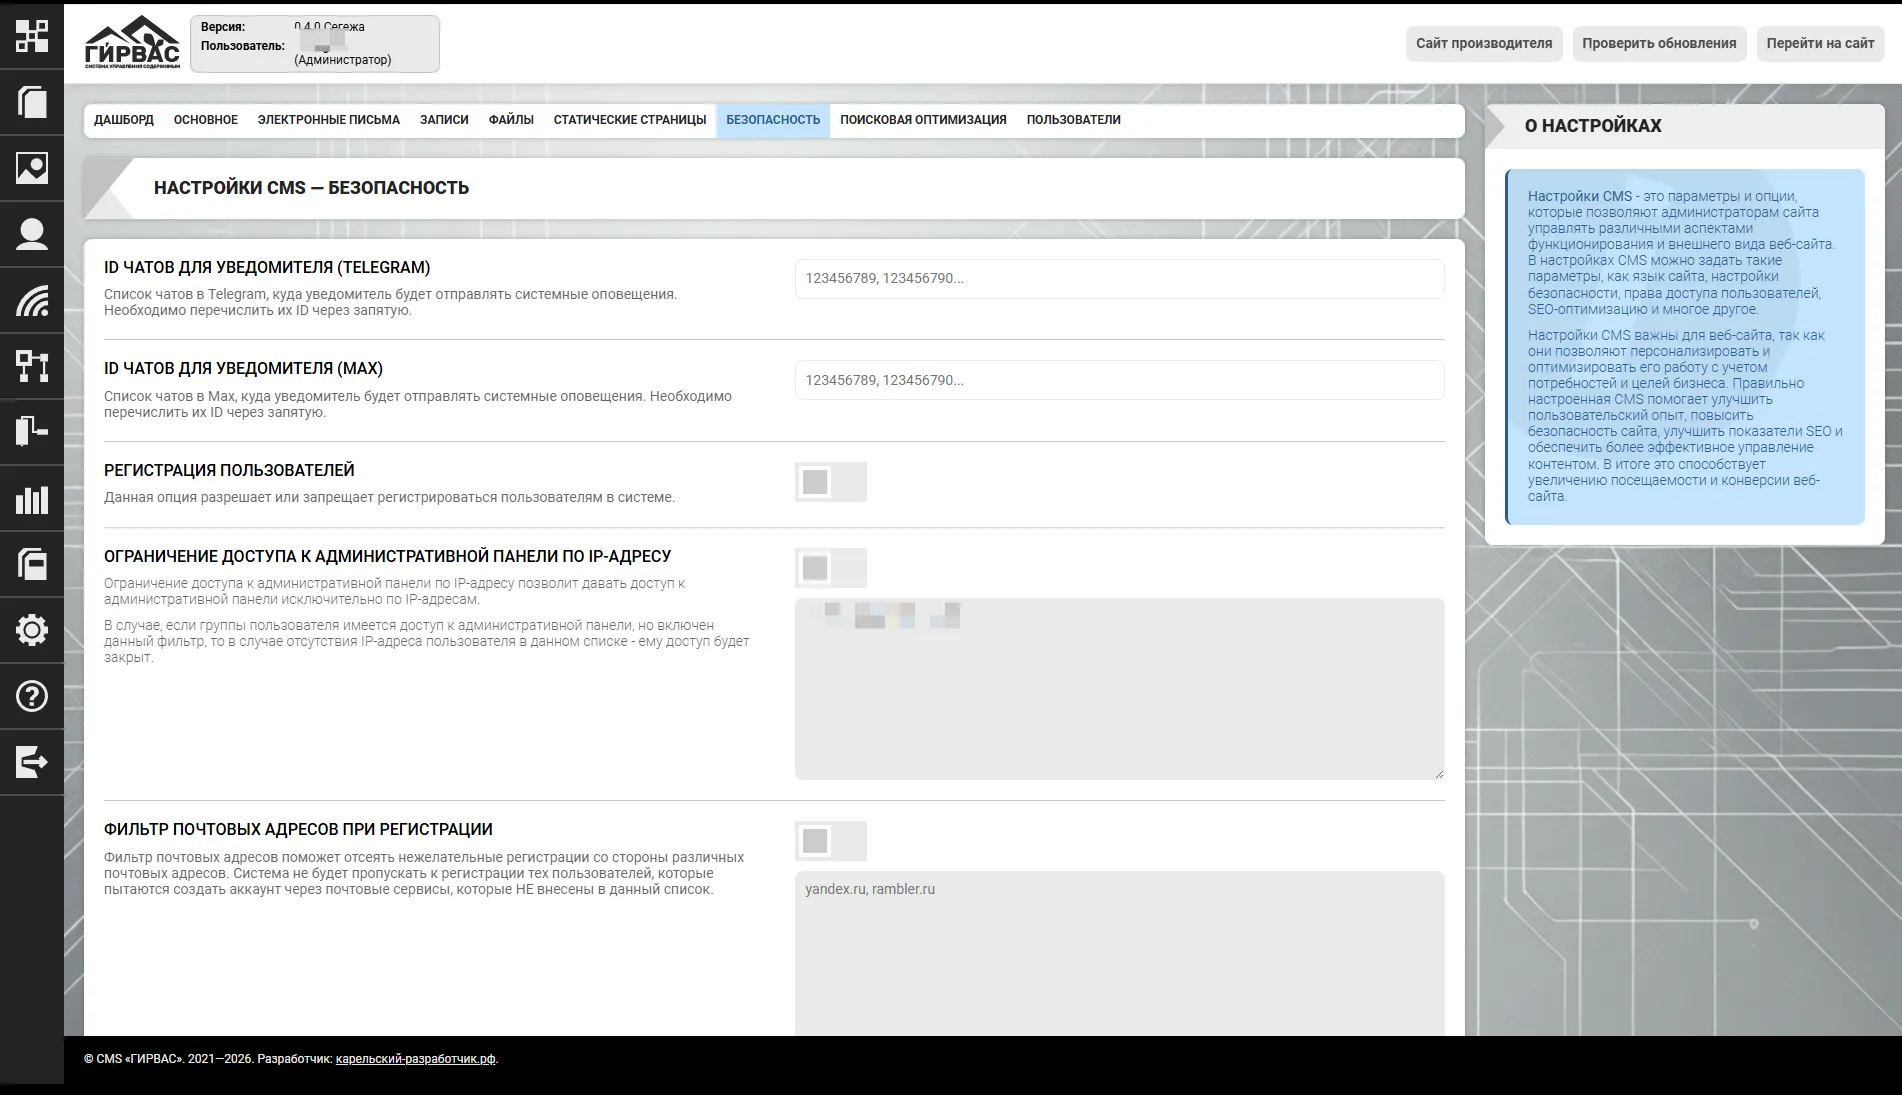The width and height of the screenshot is (1902, 1095).
Task: Open the карельский-разработчик.рф footer link
Action: (x=416, y=1059)
